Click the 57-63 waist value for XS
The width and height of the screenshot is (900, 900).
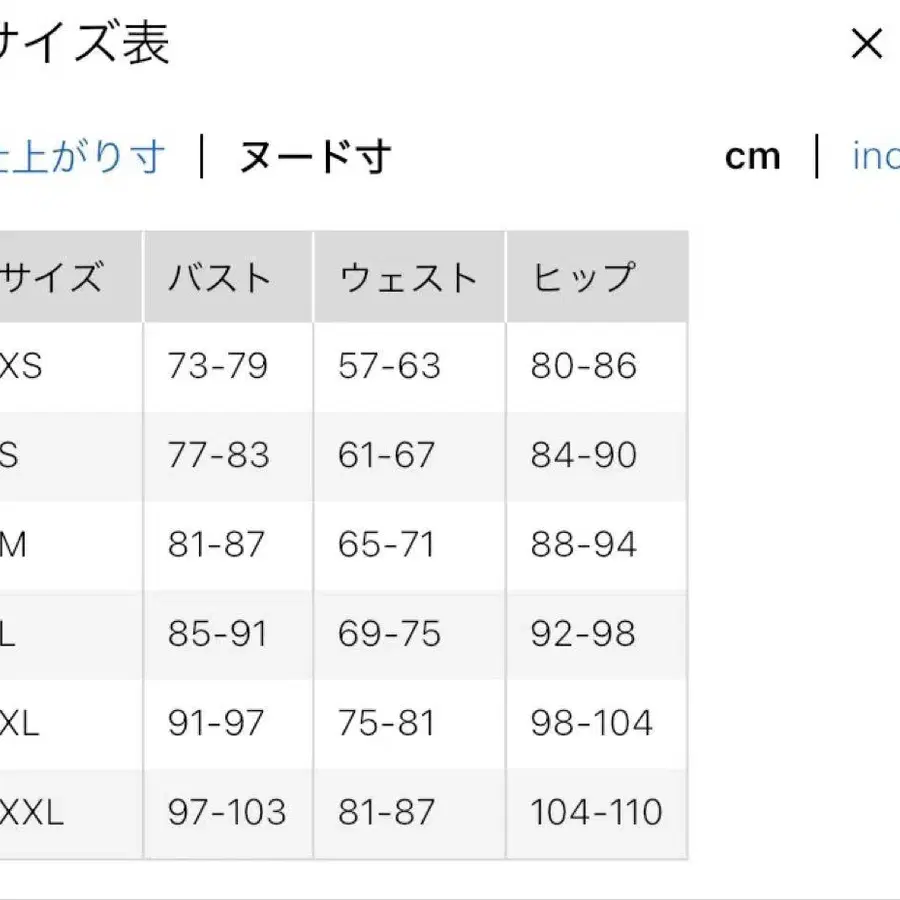386,366
